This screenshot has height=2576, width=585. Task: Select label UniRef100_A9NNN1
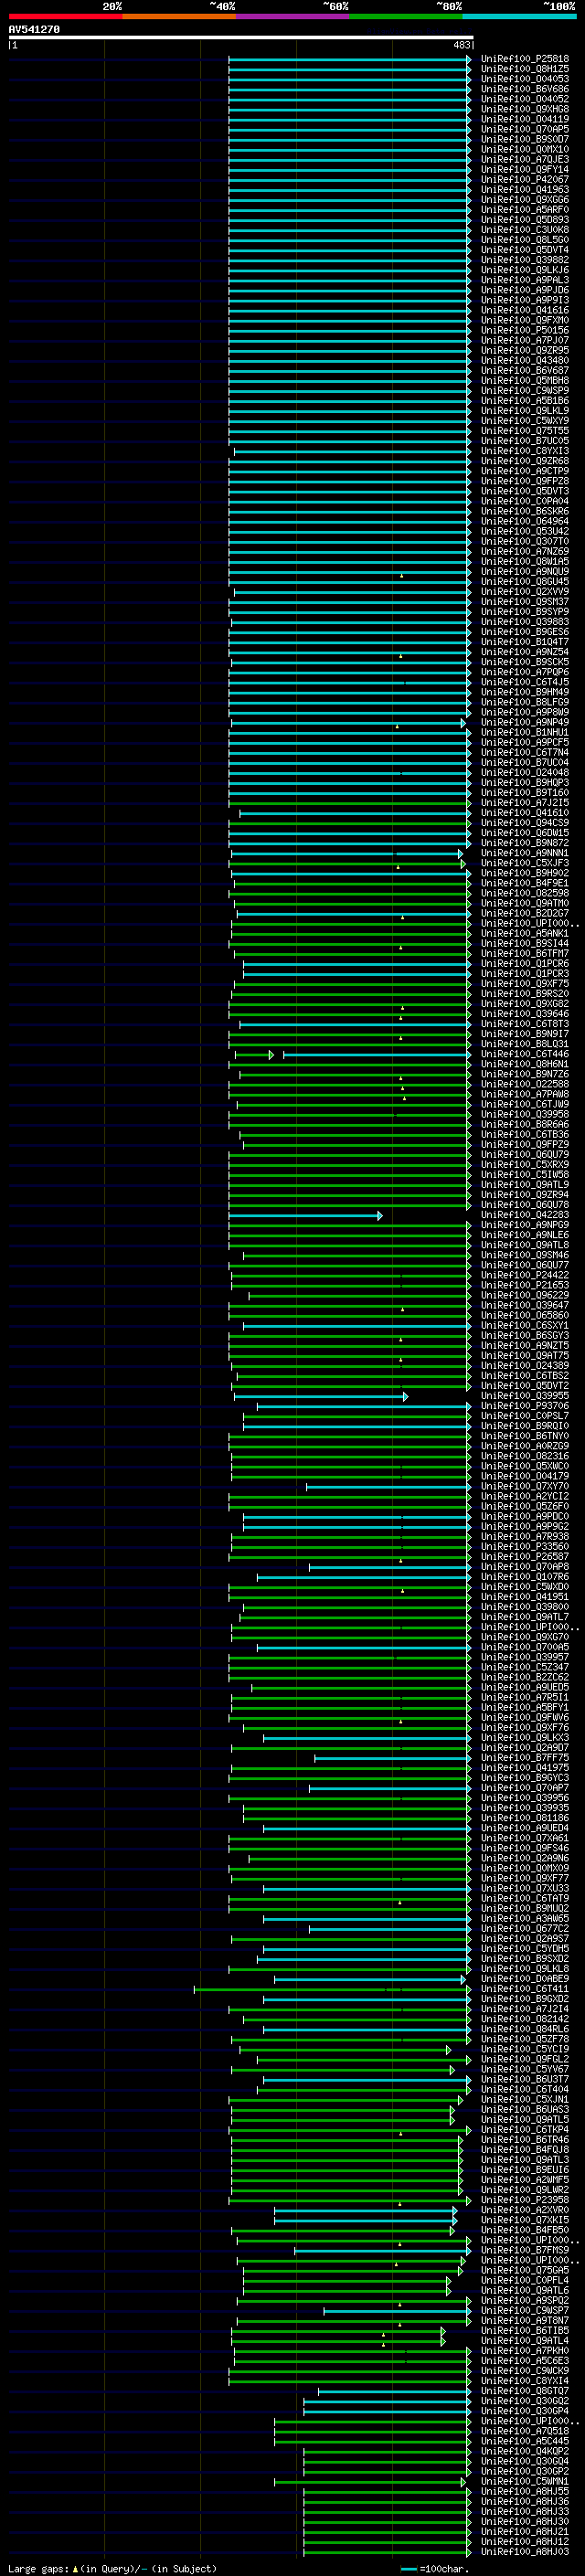coord(525,853)
